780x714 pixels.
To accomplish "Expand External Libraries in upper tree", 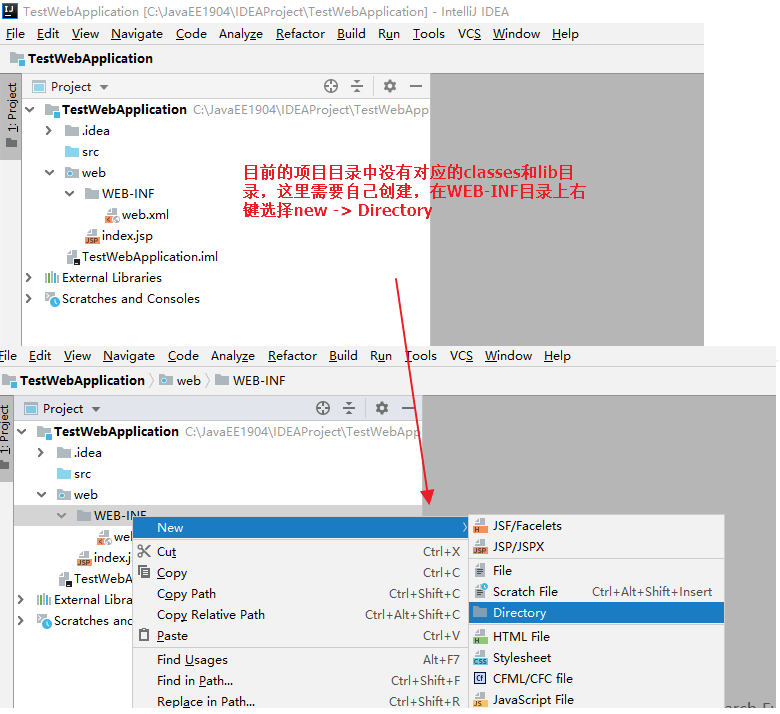I will click(x=29, y=278).
